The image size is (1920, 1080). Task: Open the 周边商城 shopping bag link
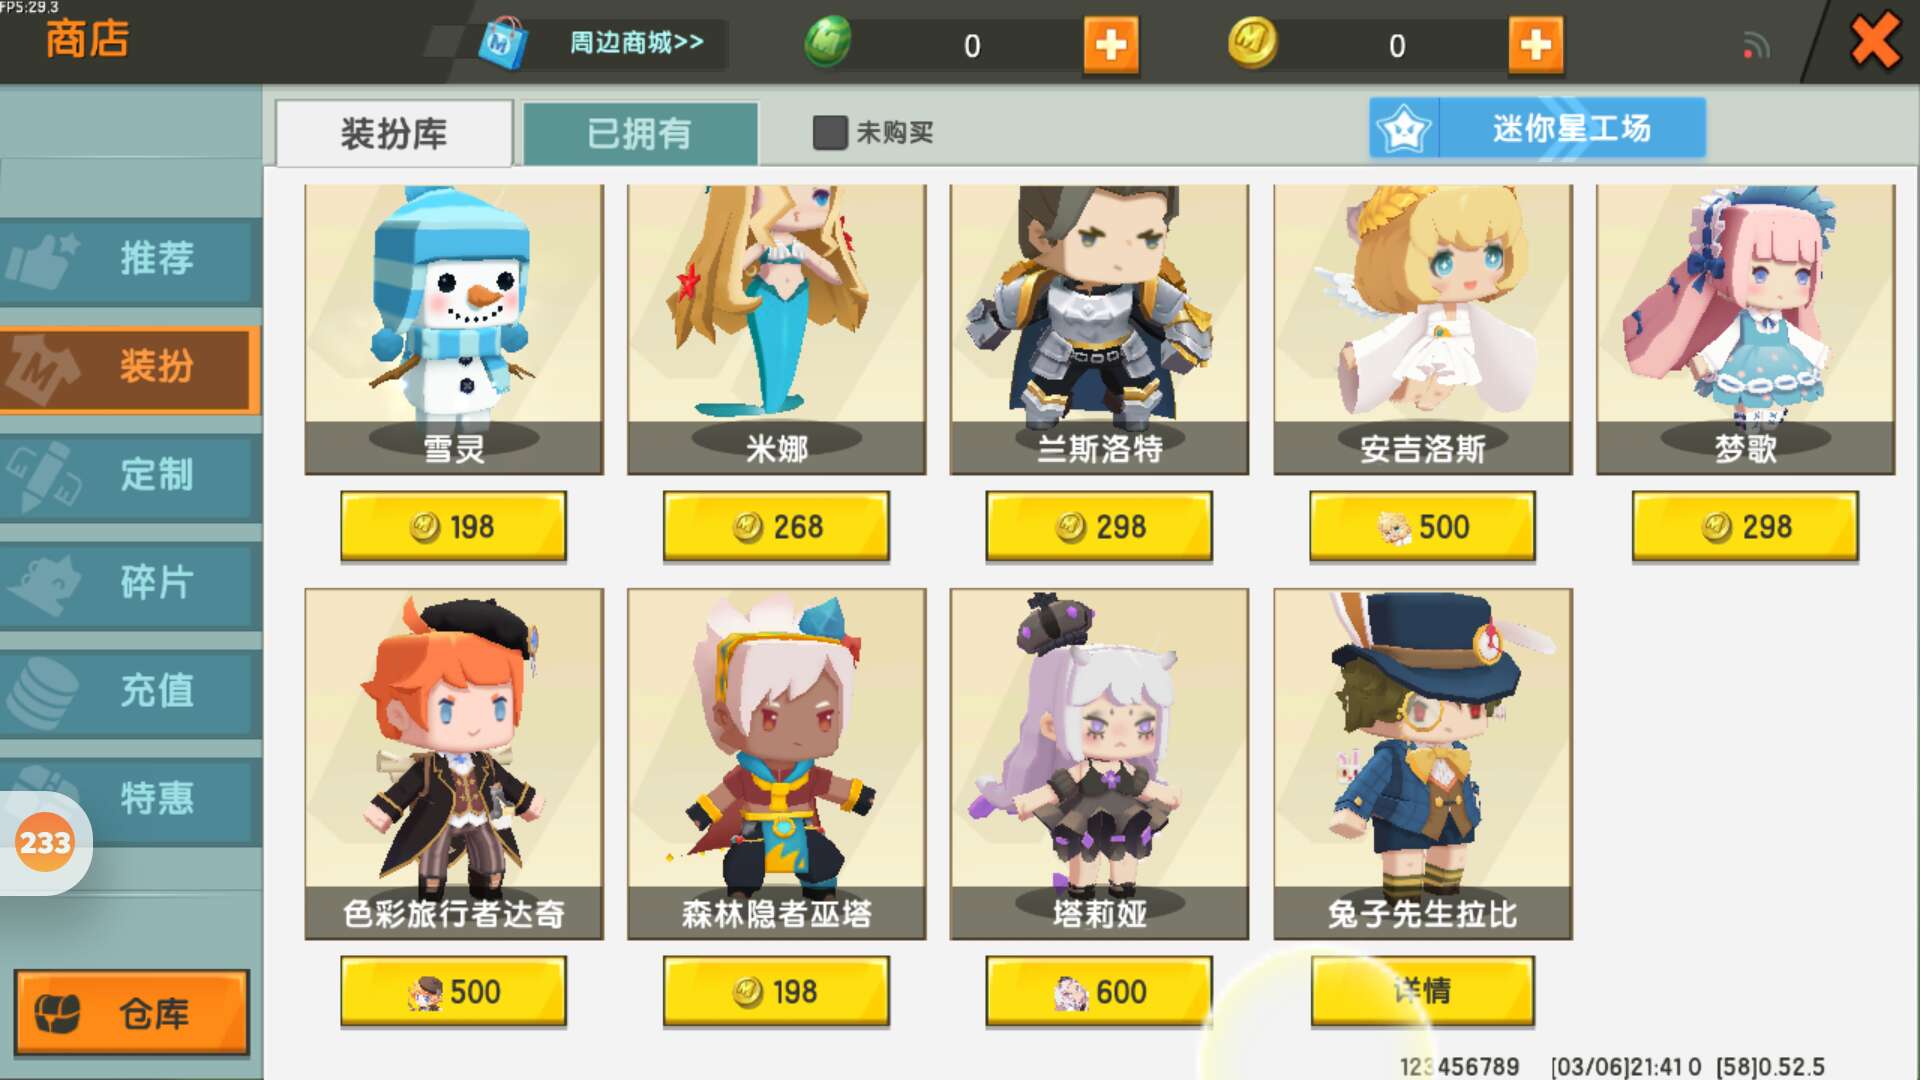click(602, 43)
